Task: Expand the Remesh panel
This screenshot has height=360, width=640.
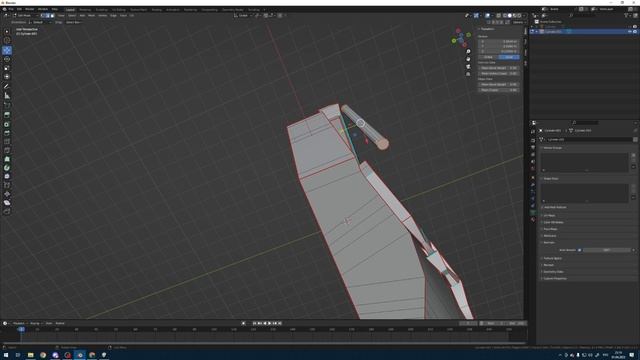Action: (548, 265)
